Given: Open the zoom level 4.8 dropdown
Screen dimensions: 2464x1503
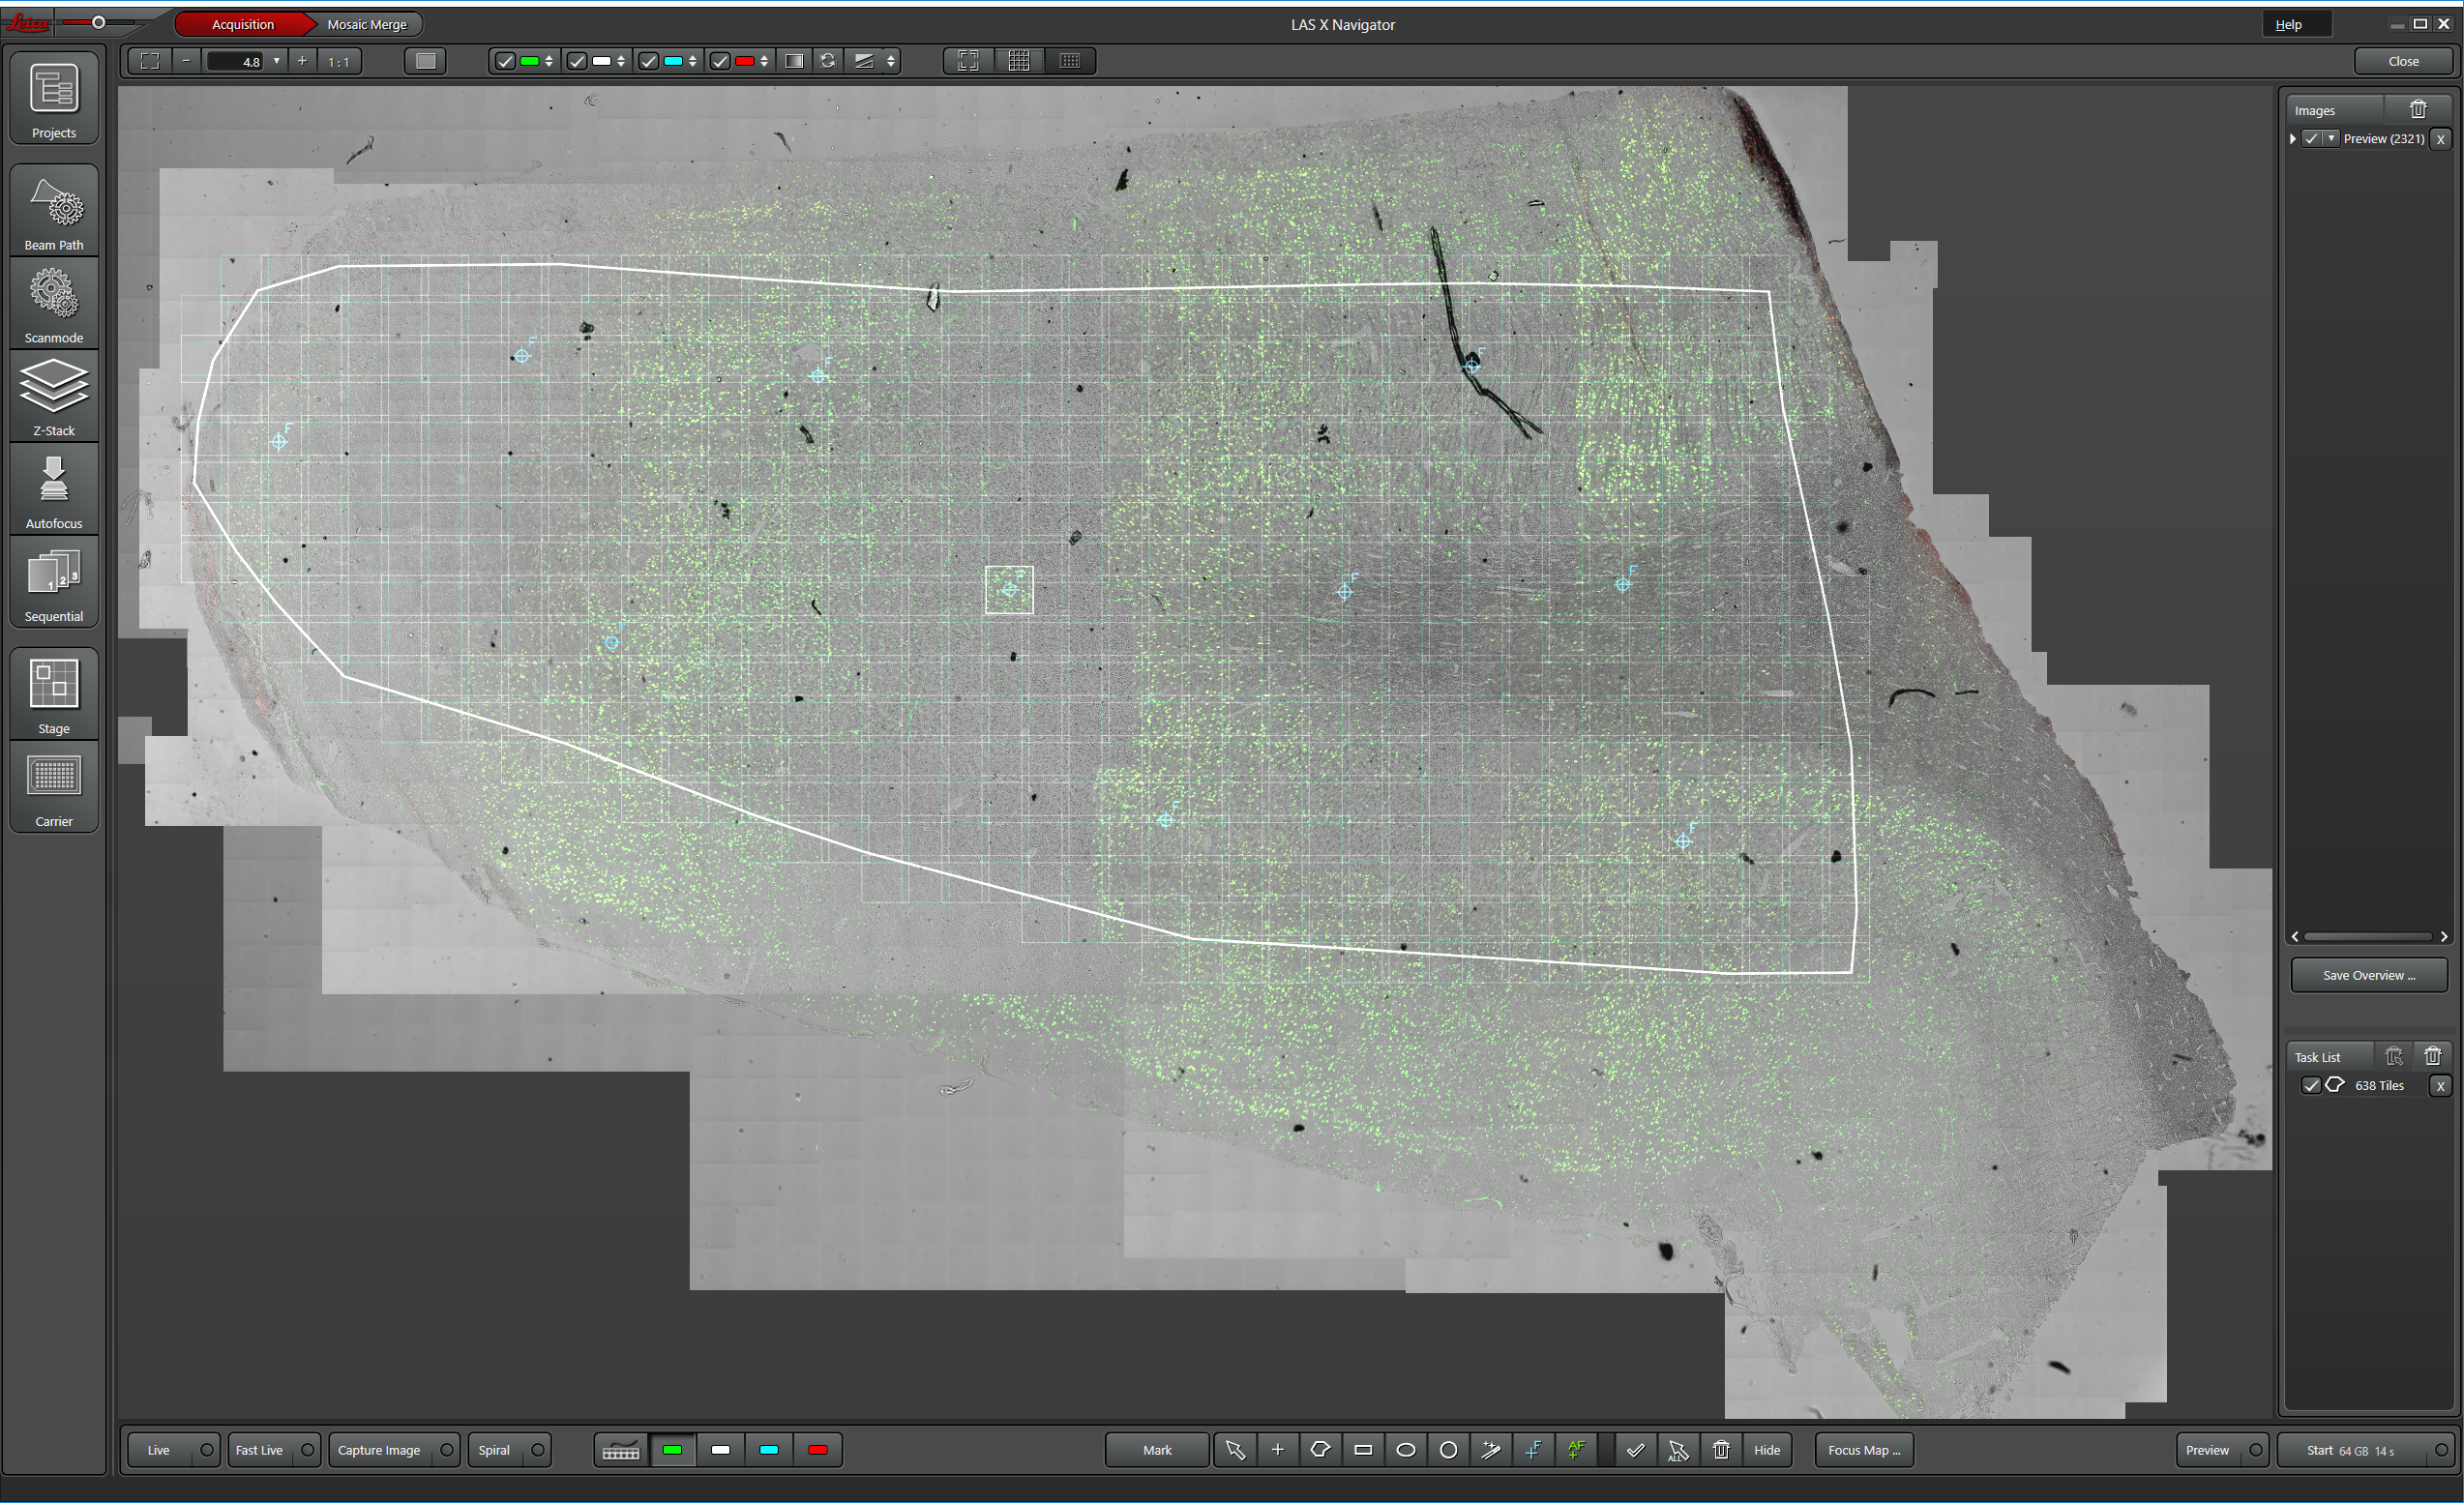Looking at the screenshot, I should point(277,61).
